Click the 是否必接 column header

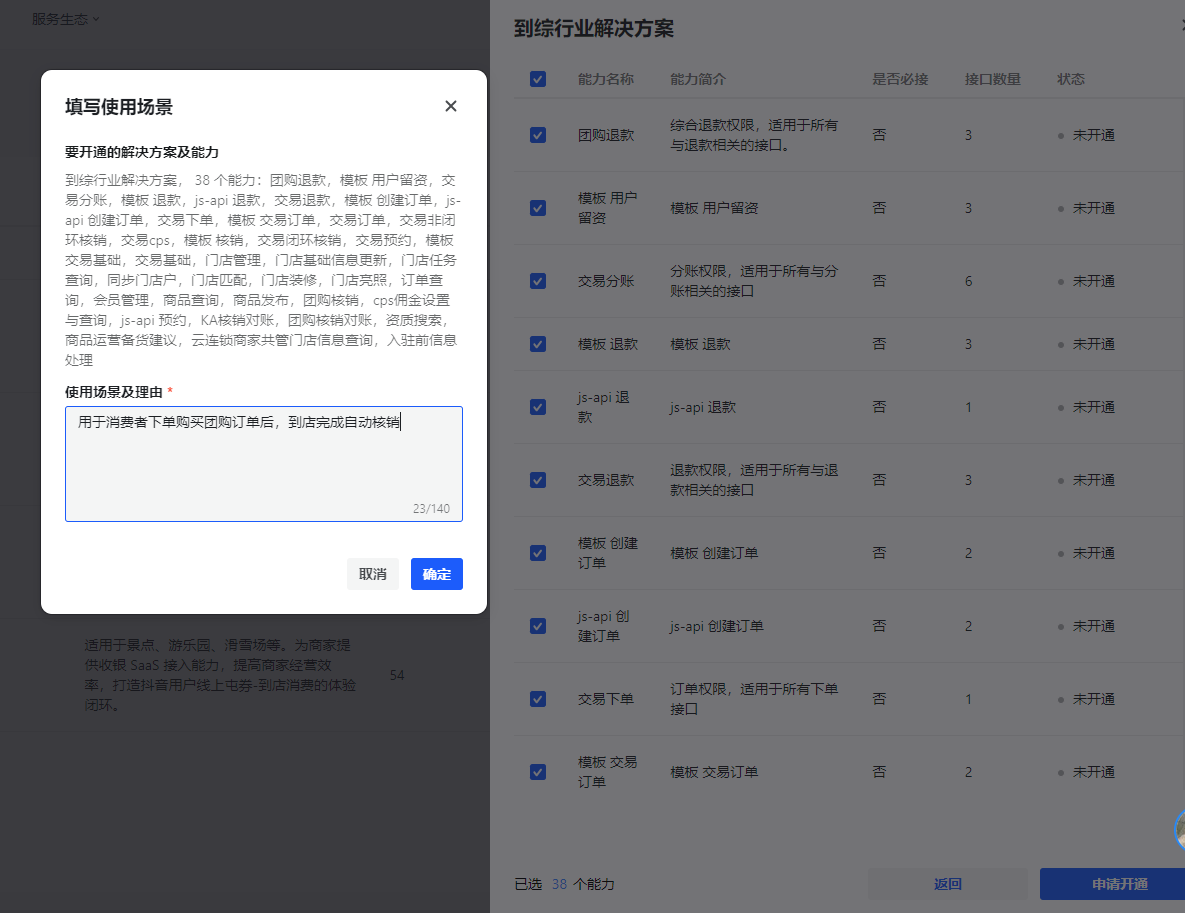click(x=900, y=79)
